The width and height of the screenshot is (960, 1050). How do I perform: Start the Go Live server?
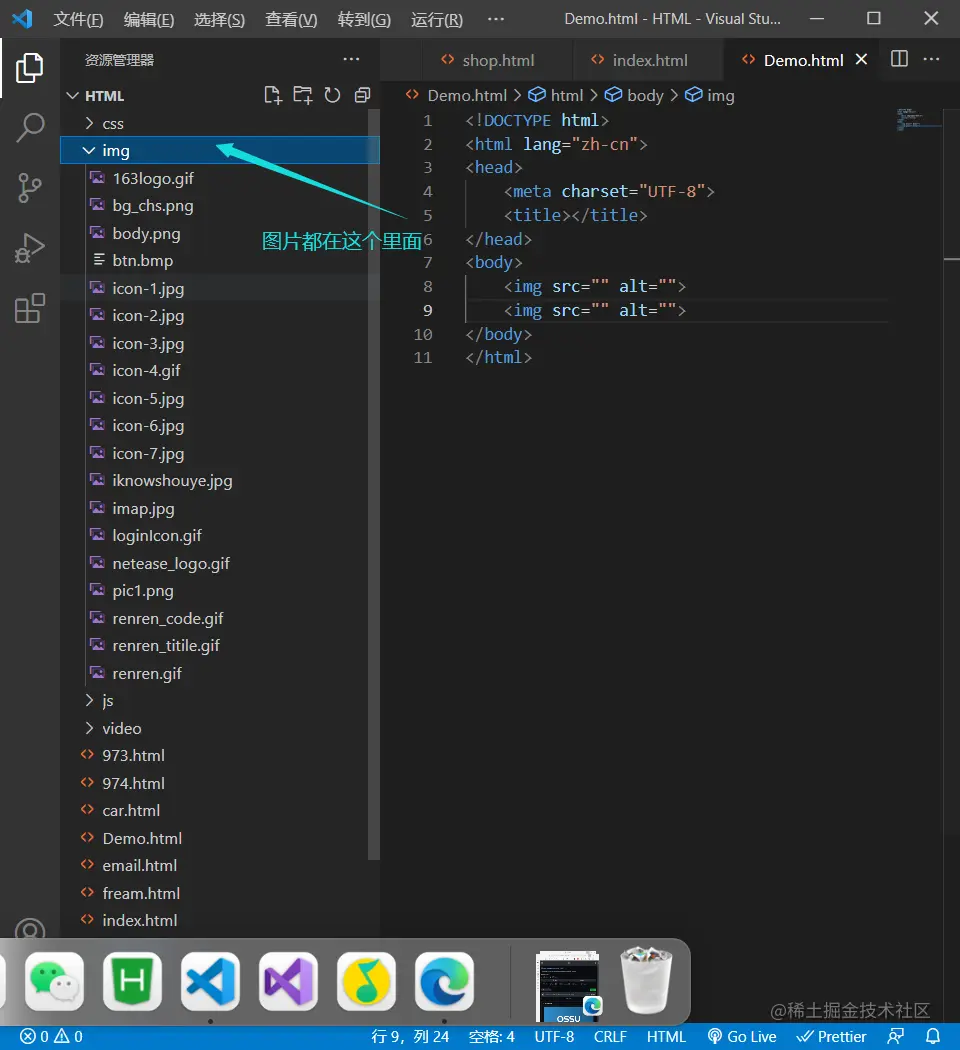pos(742,1037)
